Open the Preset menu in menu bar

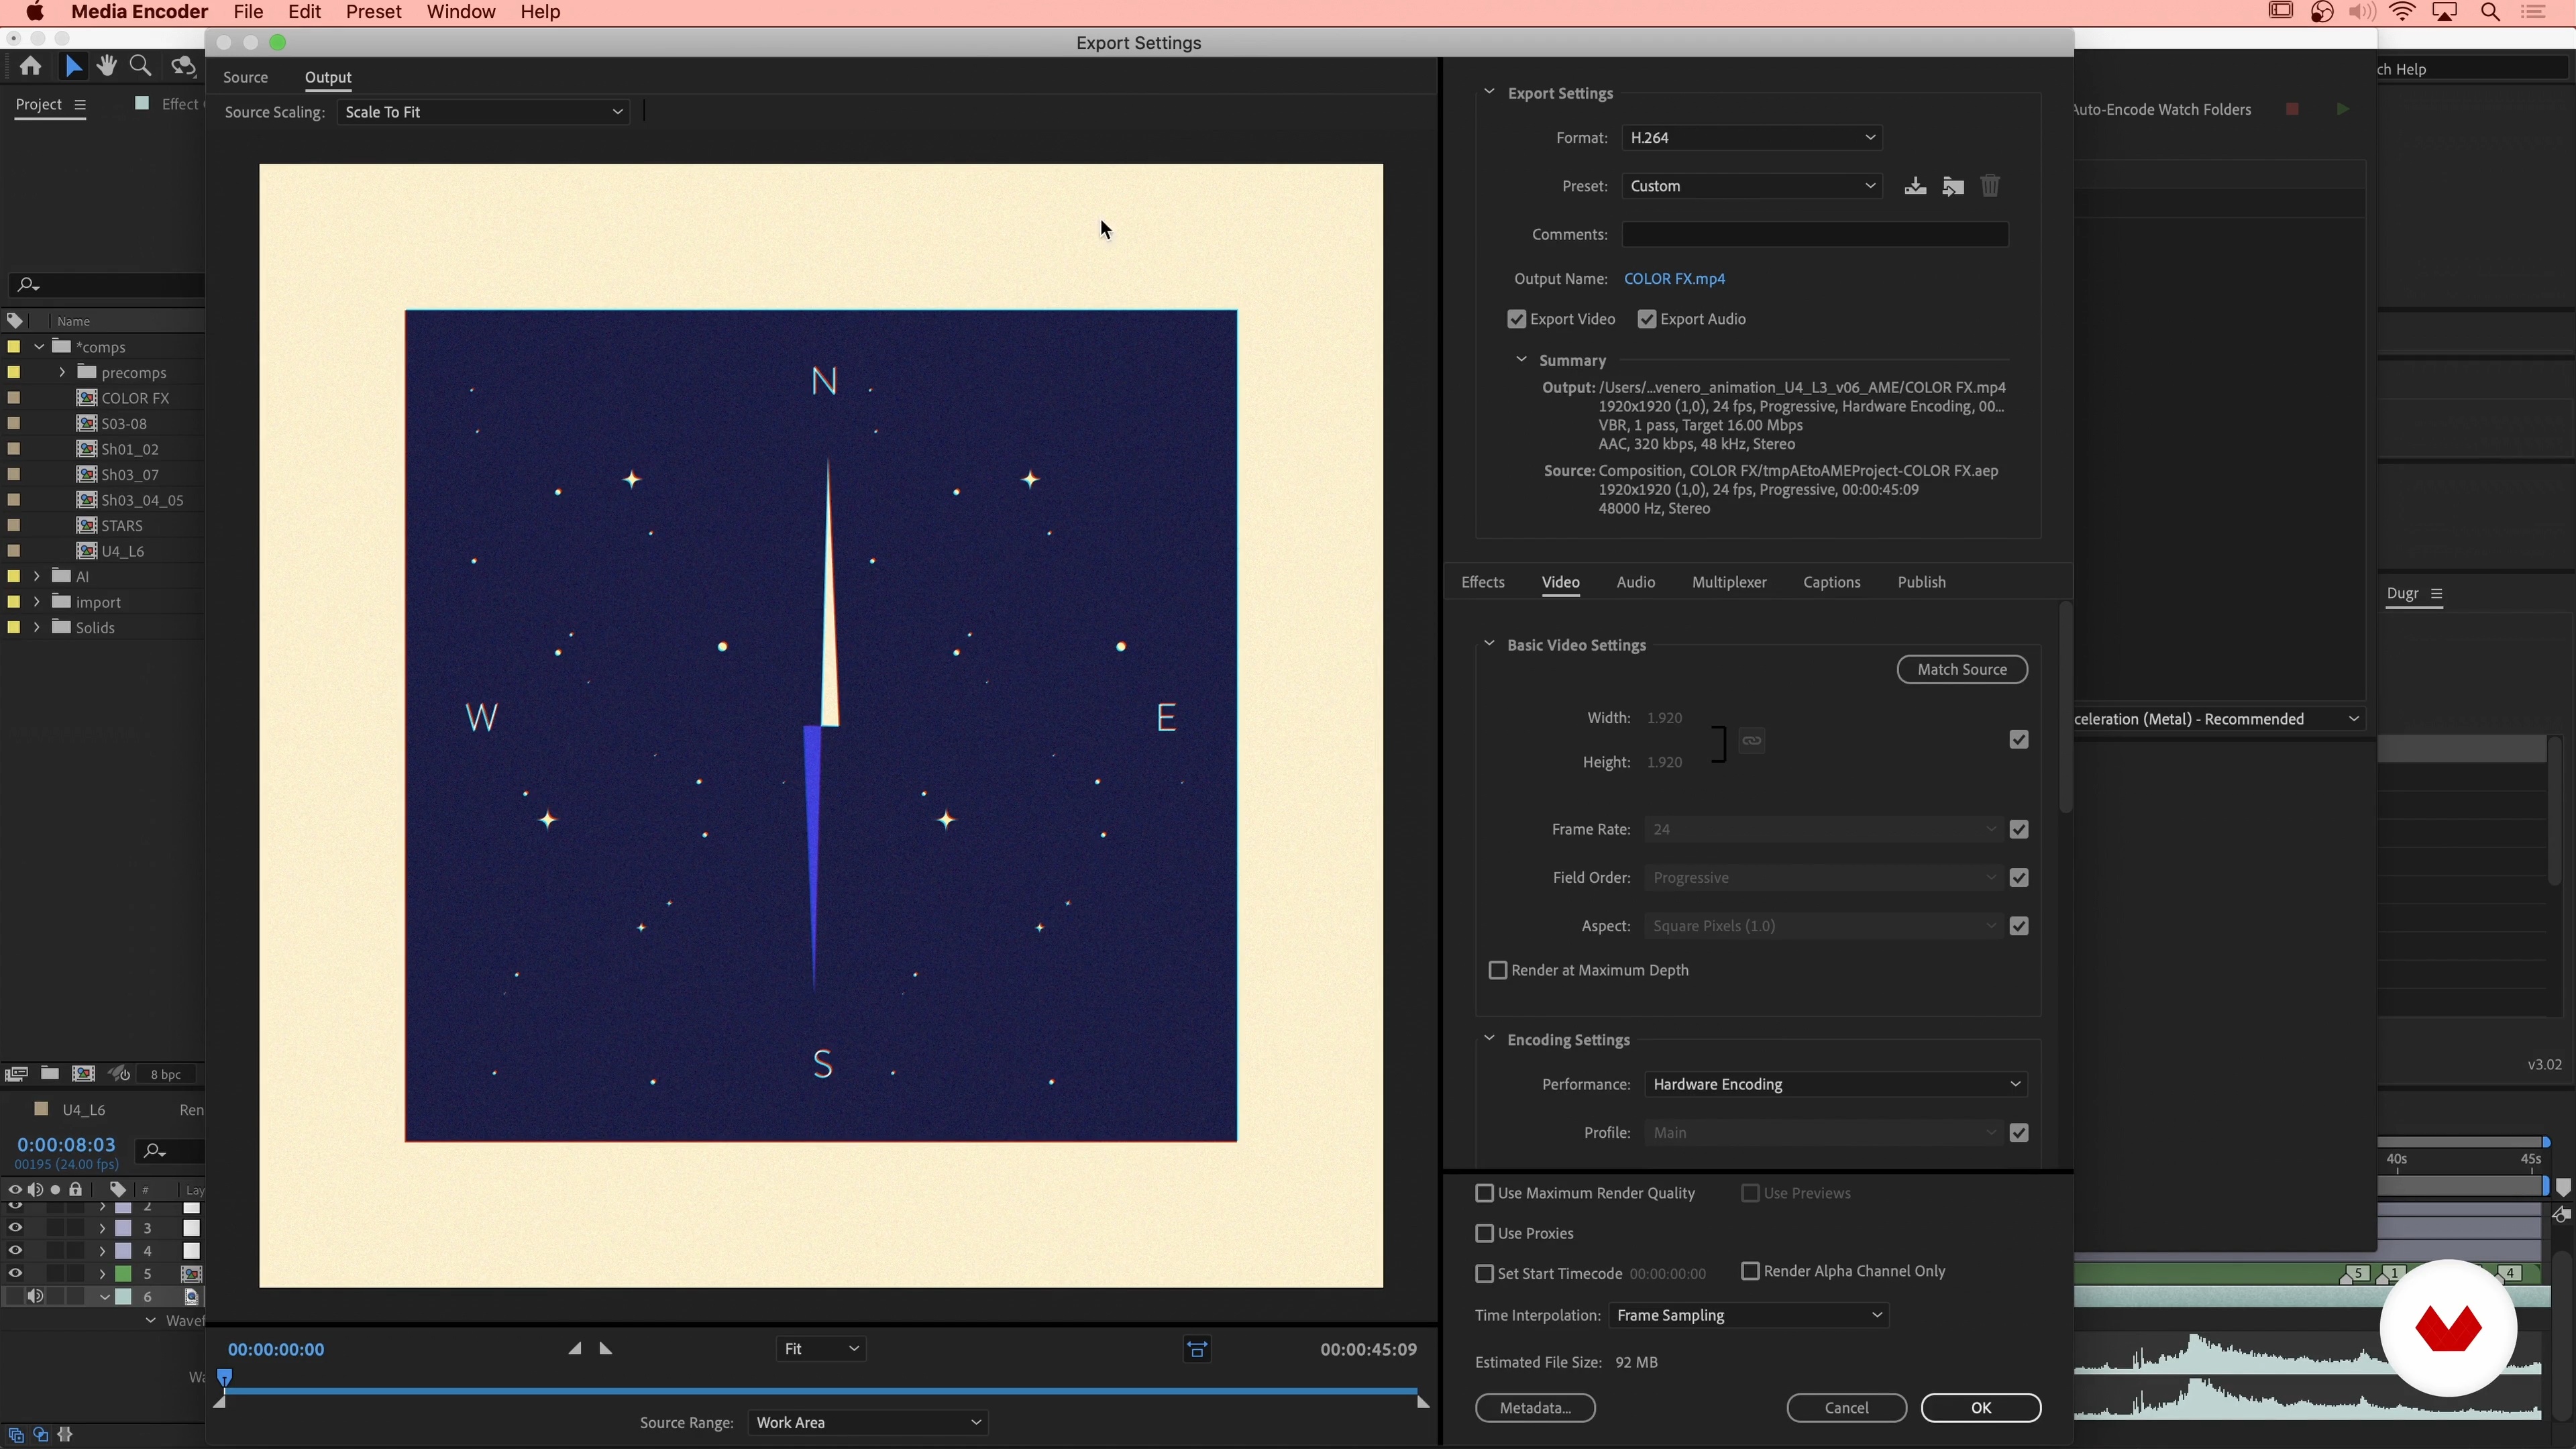(x=373, y=12)
